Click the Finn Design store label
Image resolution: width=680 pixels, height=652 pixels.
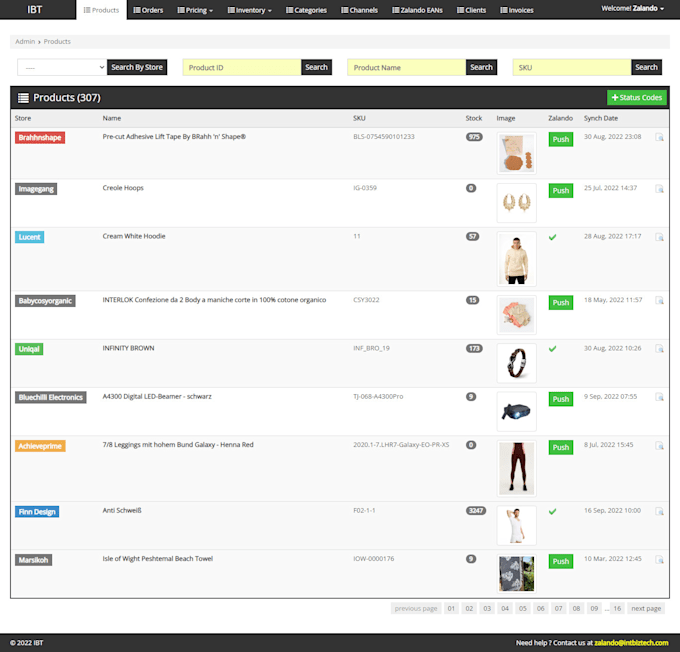[x=37, y=511]
